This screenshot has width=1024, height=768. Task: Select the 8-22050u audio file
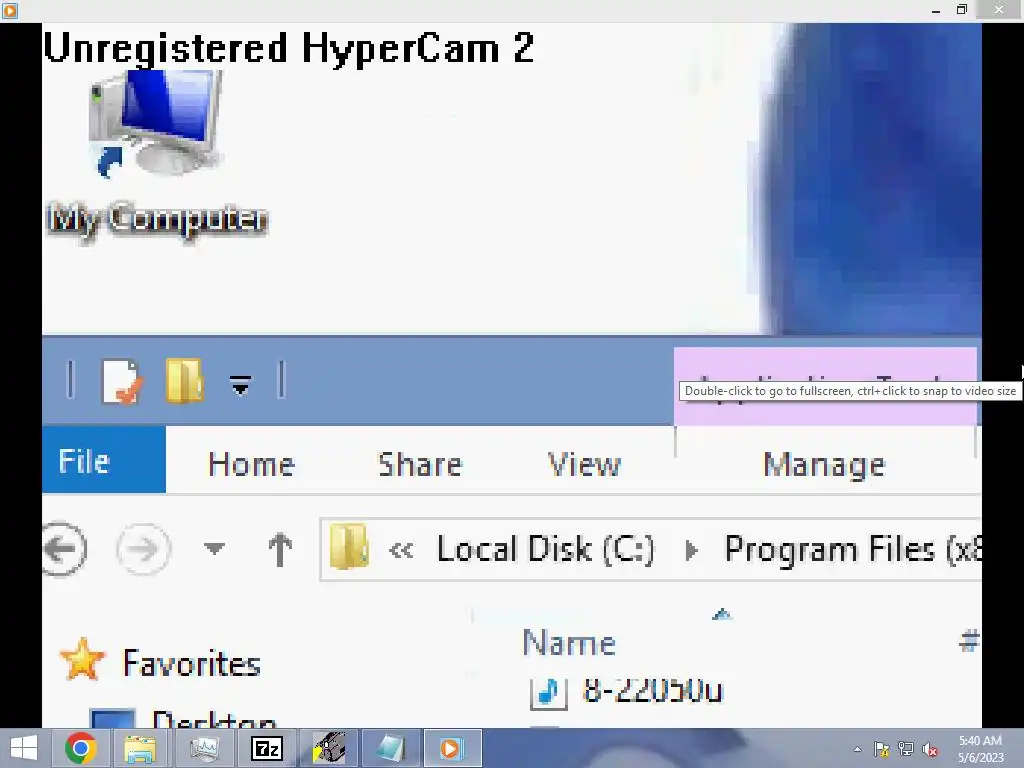(x=652, y=690)
